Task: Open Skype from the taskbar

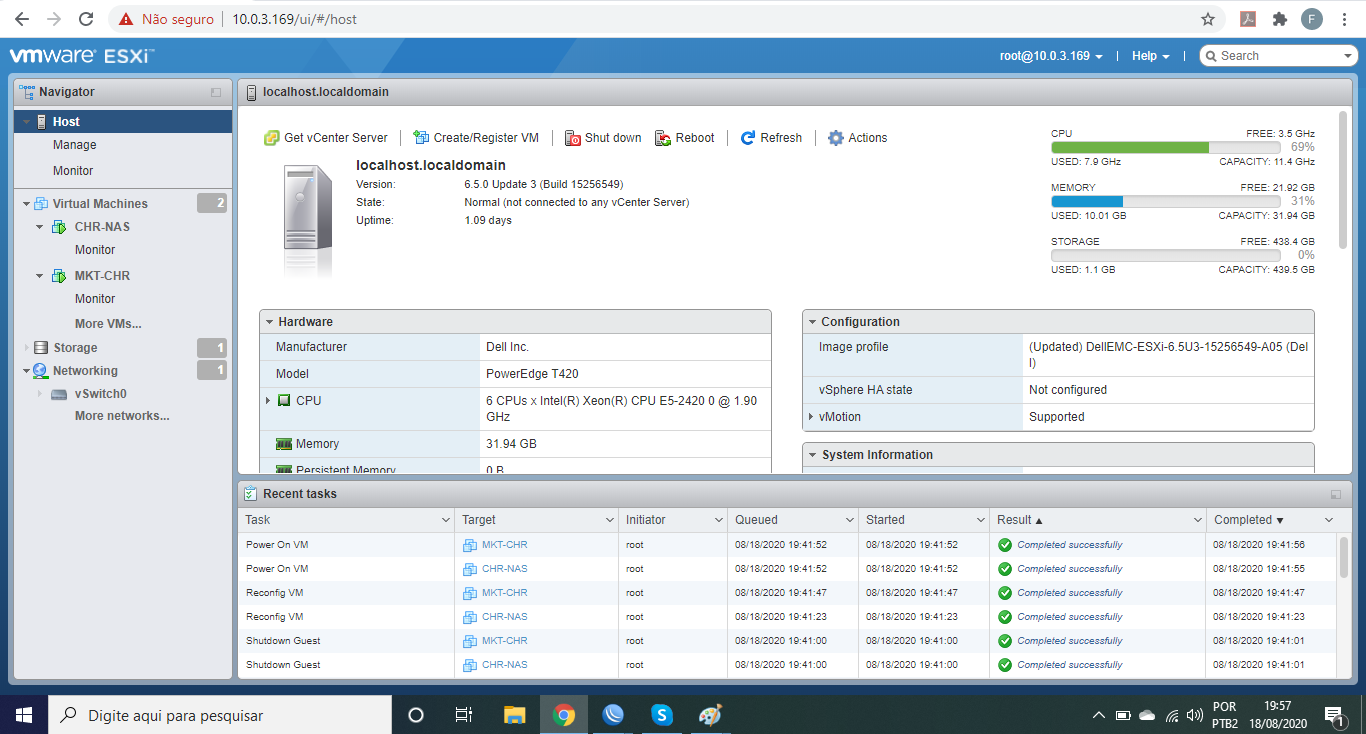Action: coord(661,715)
